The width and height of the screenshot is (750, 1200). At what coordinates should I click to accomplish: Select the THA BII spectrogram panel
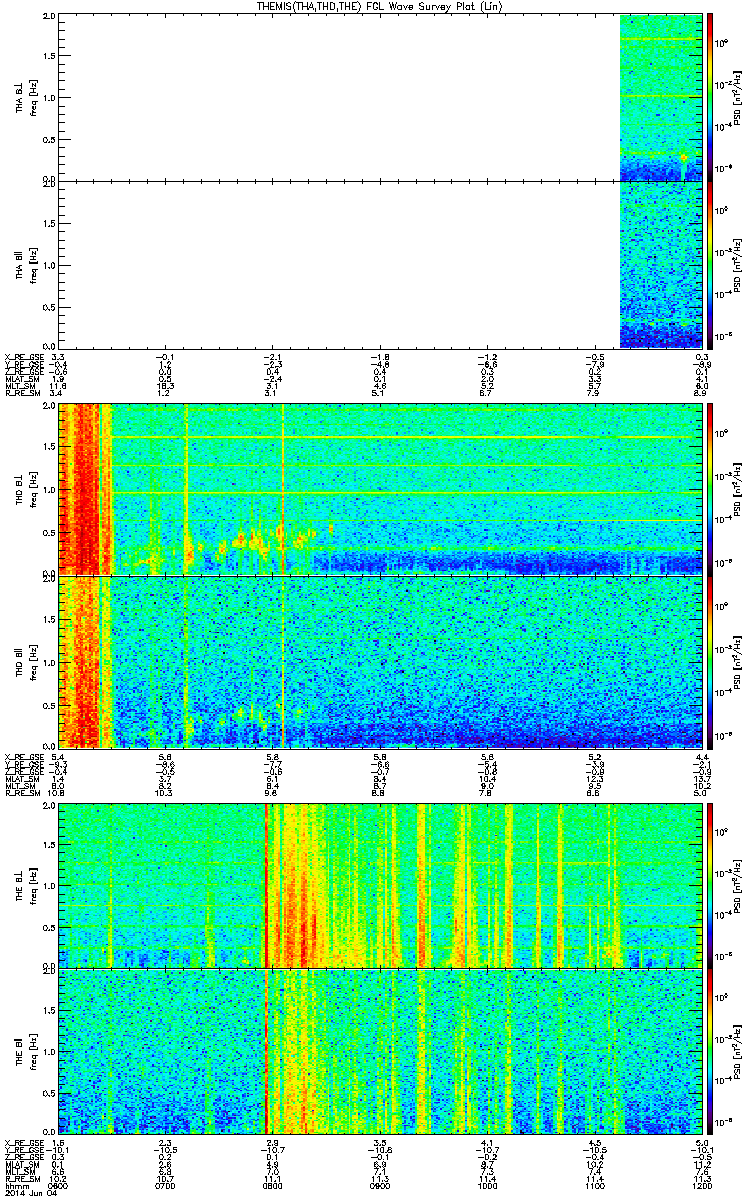381,264
